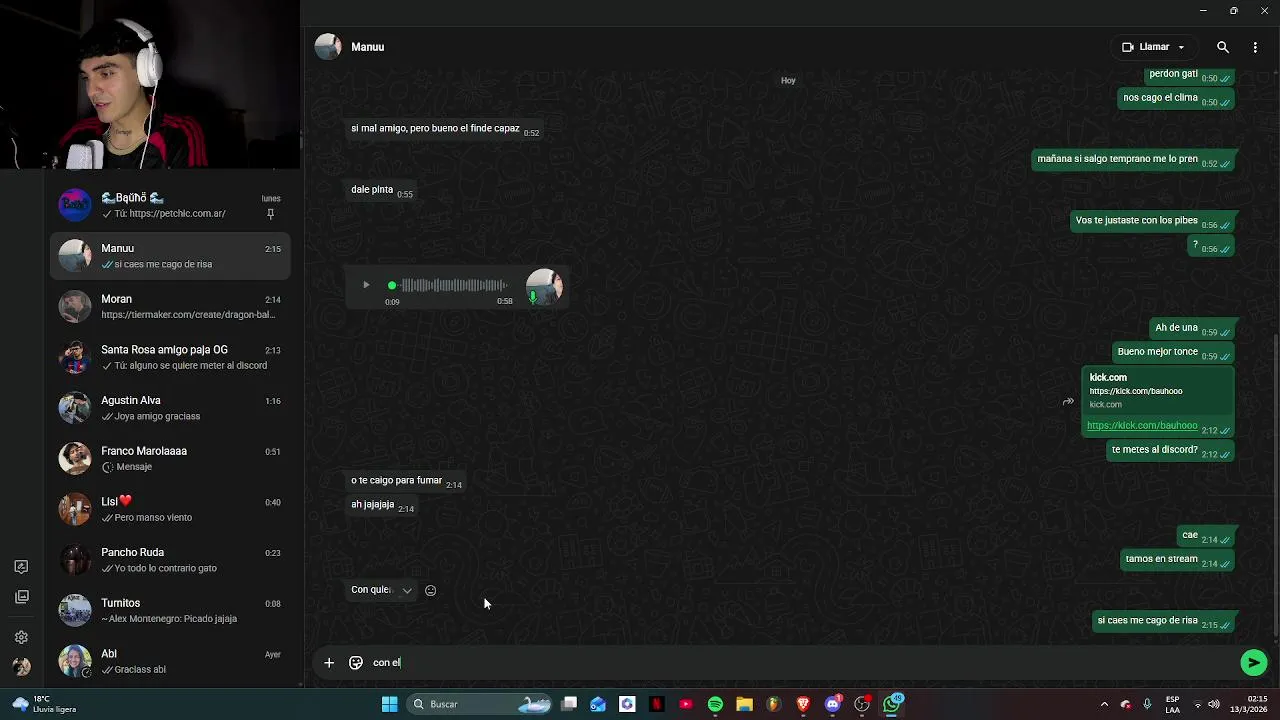Click the message 'dale pinta'

pos(381,191)
